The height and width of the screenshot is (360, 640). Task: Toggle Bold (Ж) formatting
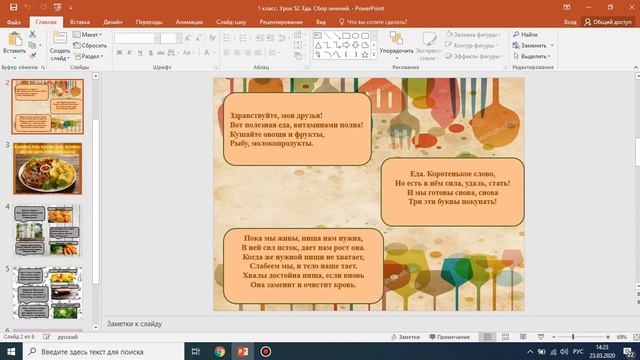(119, 53)
